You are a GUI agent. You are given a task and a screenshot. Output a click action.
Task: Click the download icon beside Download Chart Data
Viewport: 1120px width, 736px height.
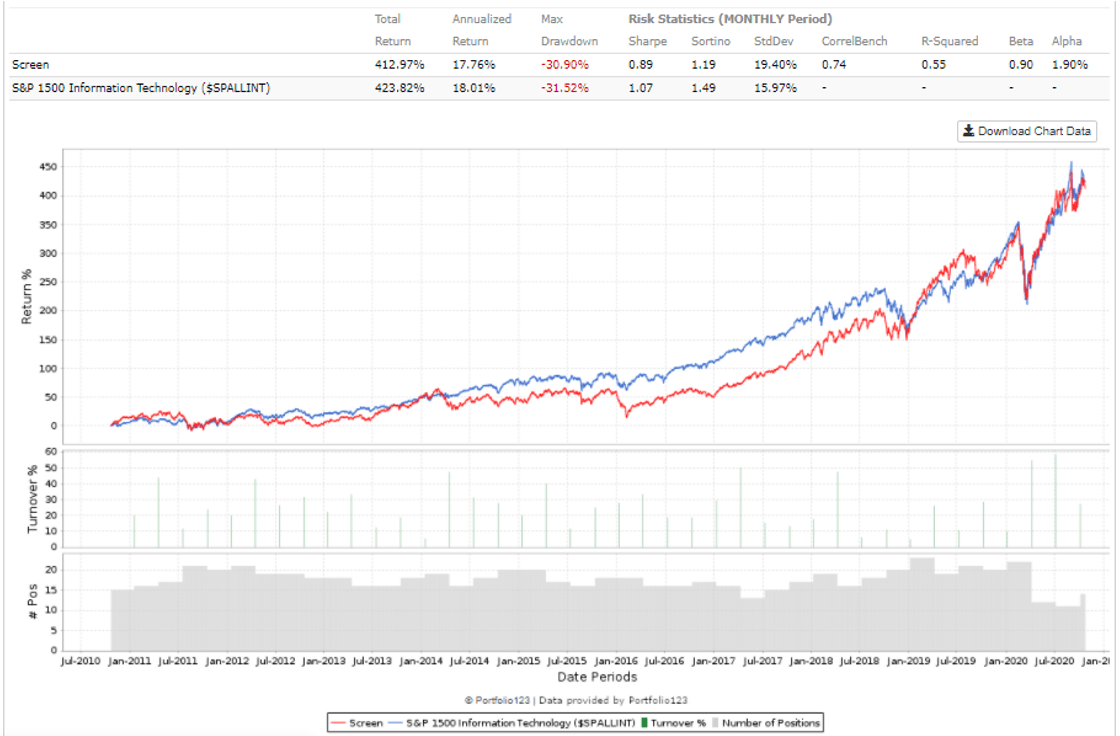coord(969,131)
